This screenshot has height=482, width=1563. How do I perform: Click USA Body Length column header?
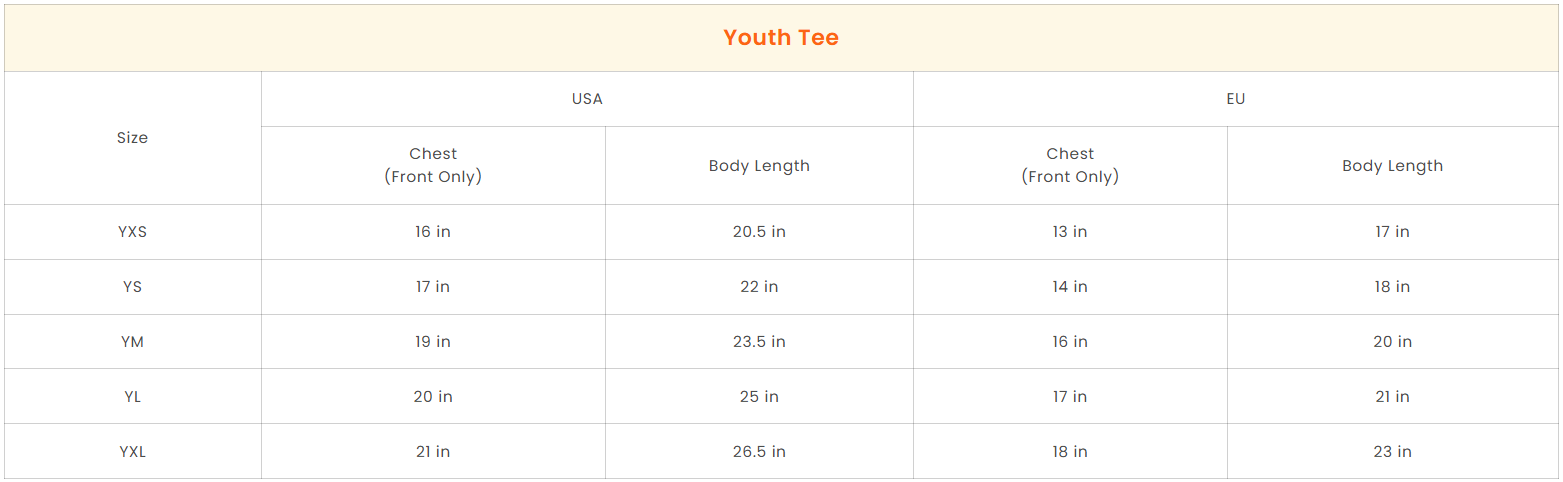click(x=759, y=166)
